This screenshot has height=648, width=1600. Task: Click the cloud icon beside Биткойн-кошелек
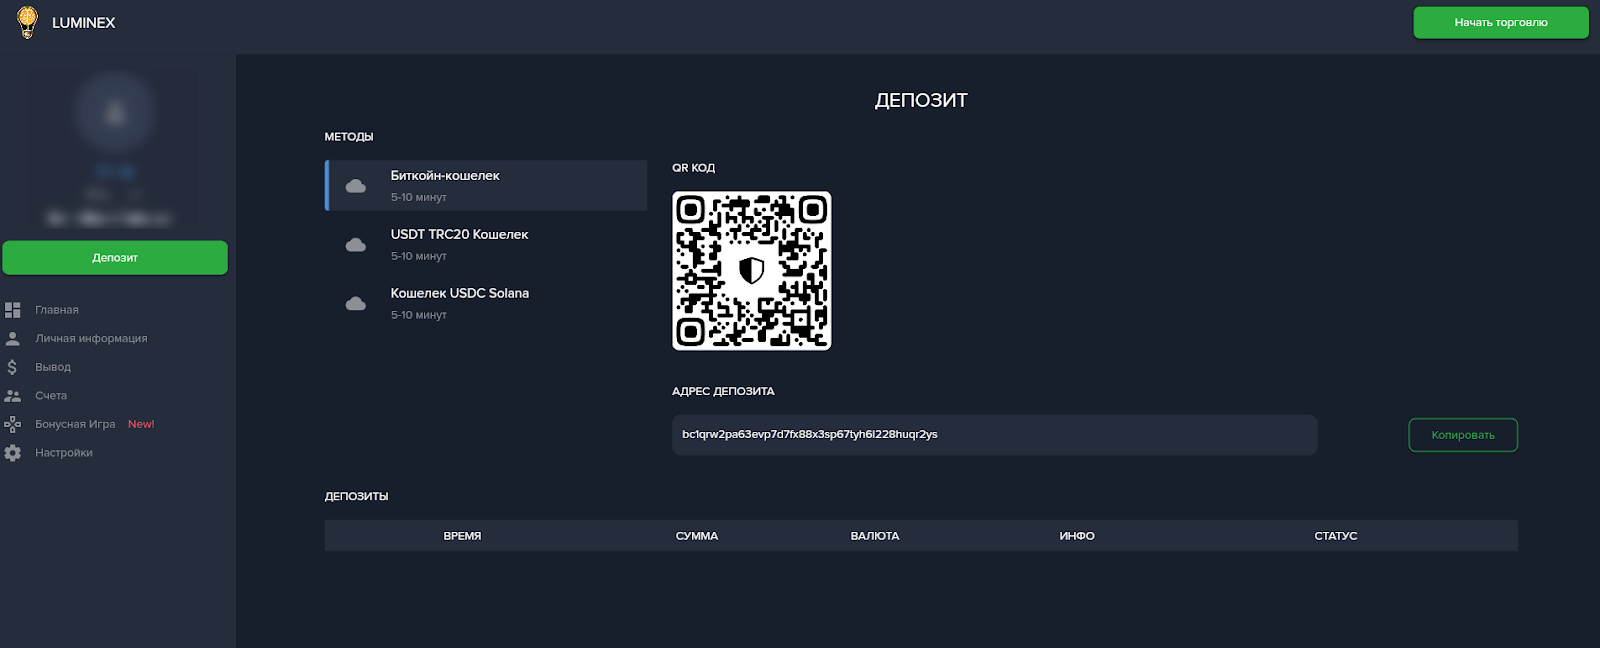coord(356,186)
